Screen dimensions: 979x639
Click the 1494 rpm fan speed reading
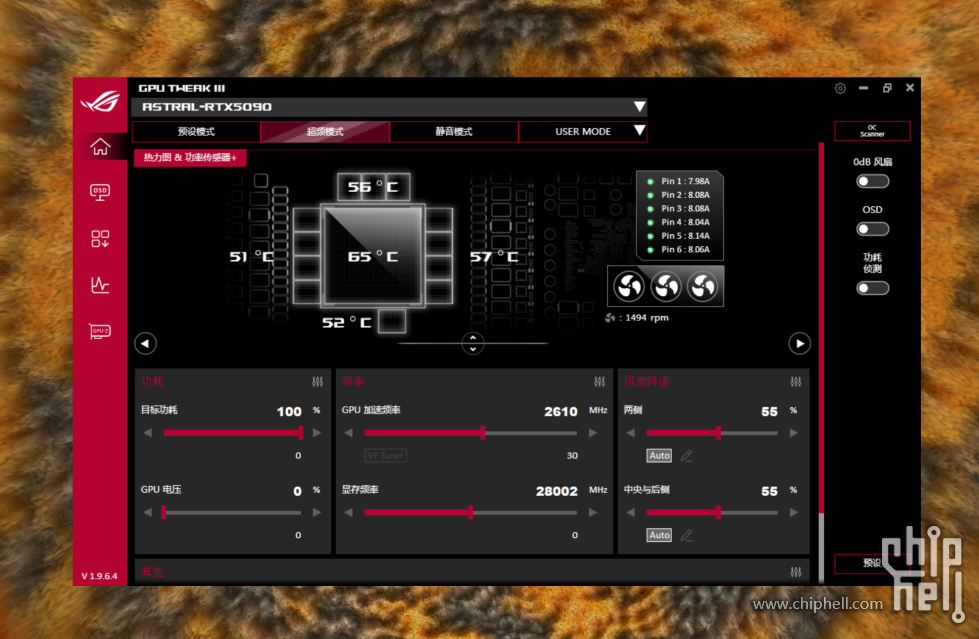(x=647, y=318)
